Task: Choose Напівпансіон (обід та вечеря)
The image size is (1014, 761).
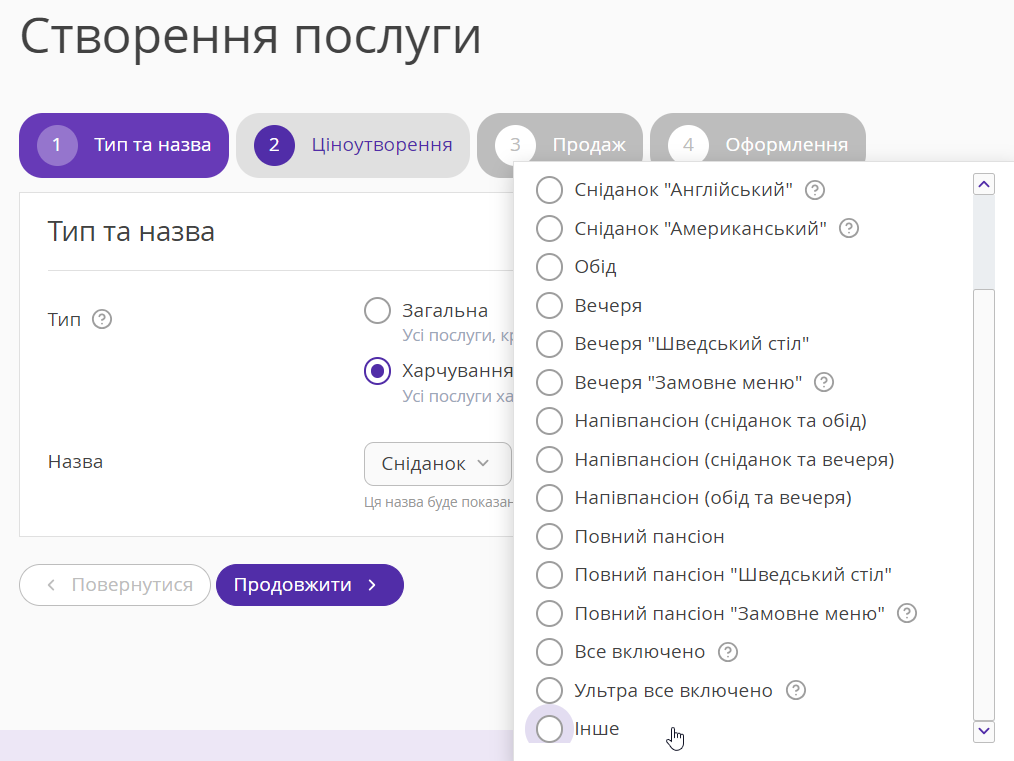Action: (549, 498)
